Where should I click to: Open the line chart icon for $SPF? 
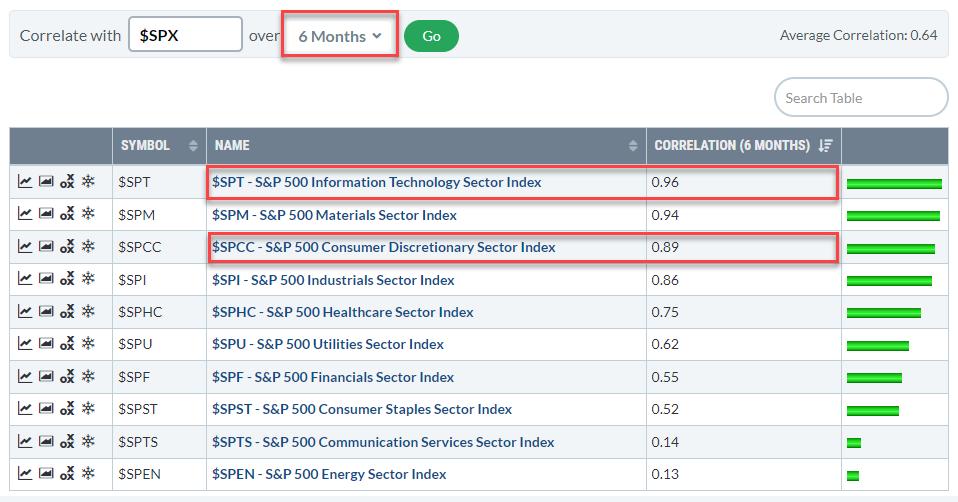click(x=25, y=377)
